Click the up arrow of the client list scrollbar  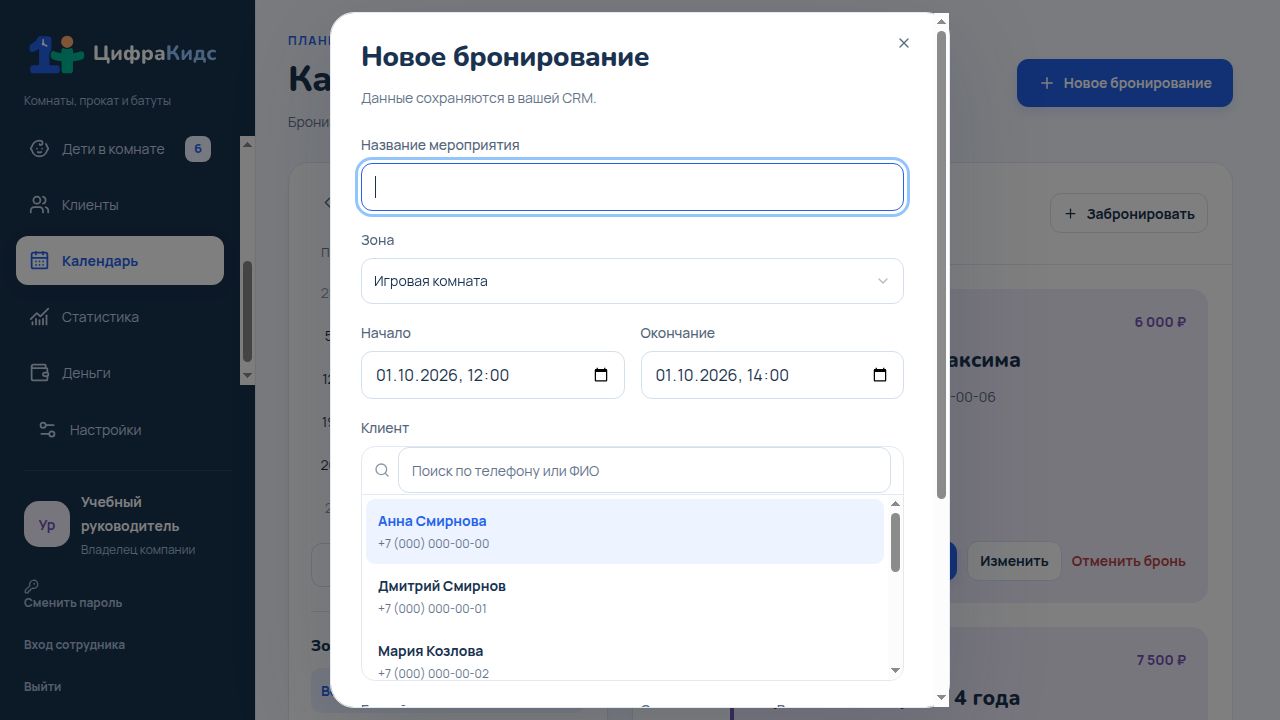[895, 504]
